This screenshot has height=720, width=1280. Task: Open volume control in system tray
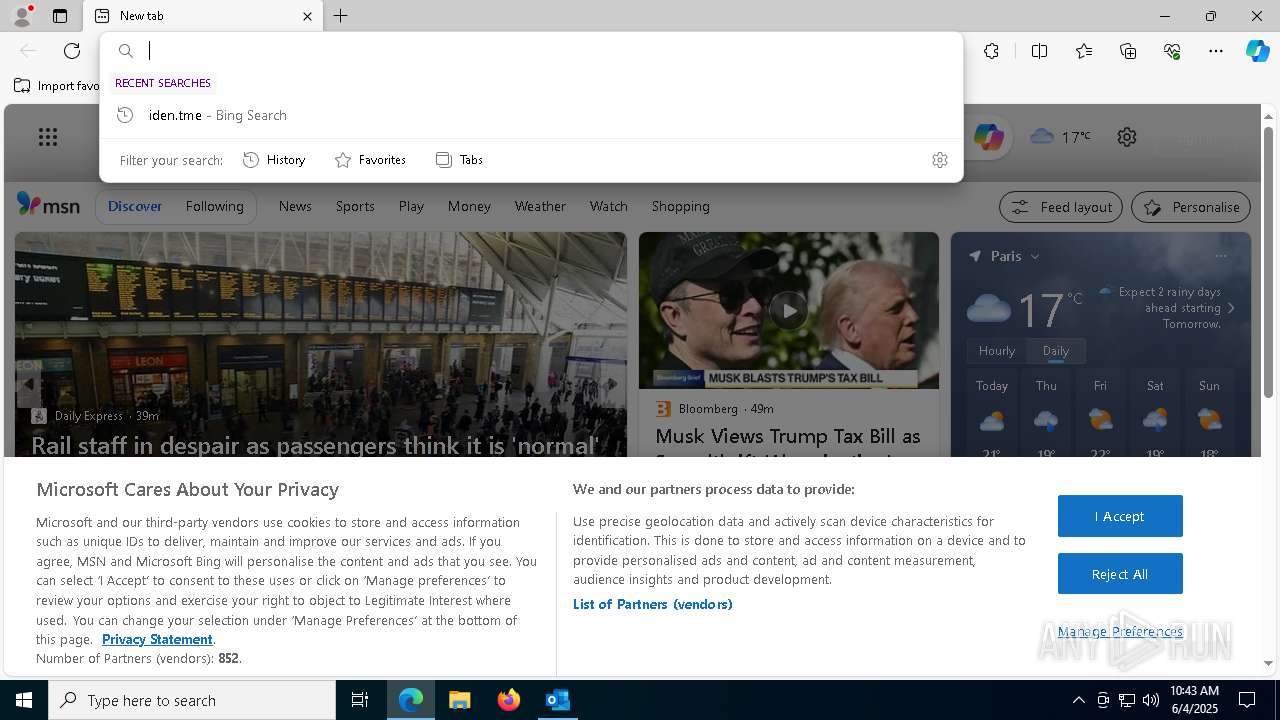pos(1151,700)
